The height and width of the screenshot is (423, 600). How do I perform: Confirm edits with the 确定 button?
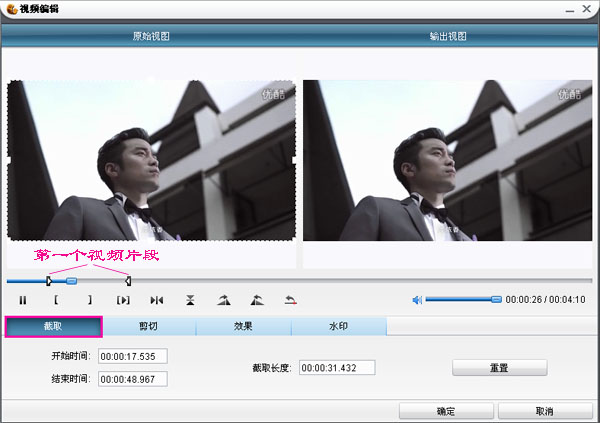pyautogui.click(x=446, y=411)
